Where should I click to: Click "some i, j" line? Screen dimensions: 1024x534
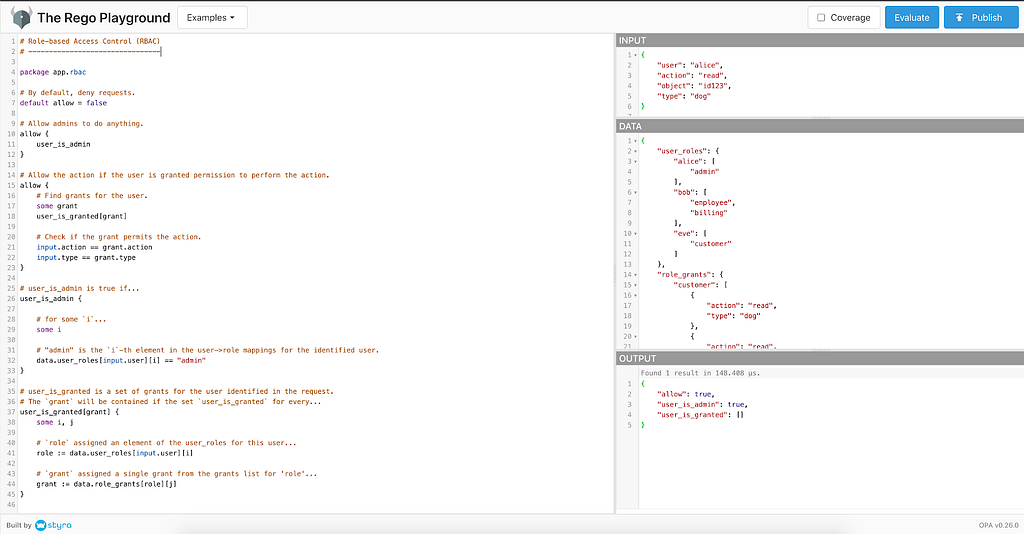[x=55, y=422]
